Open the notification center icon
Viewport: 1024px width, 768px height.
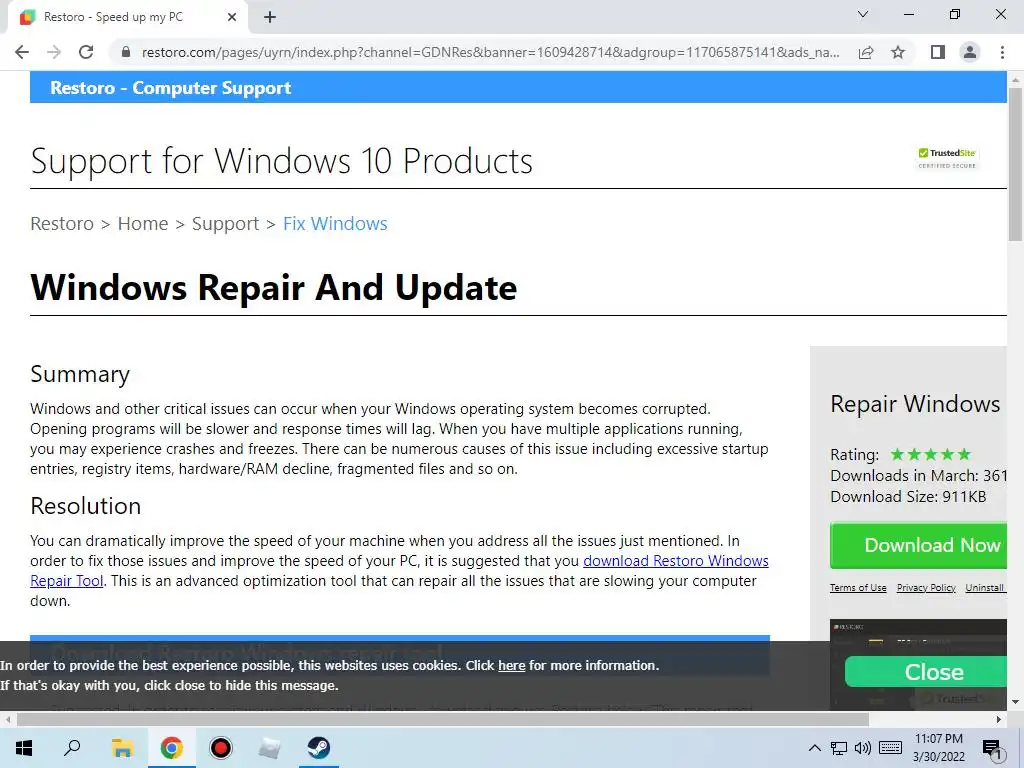point(993,749)
